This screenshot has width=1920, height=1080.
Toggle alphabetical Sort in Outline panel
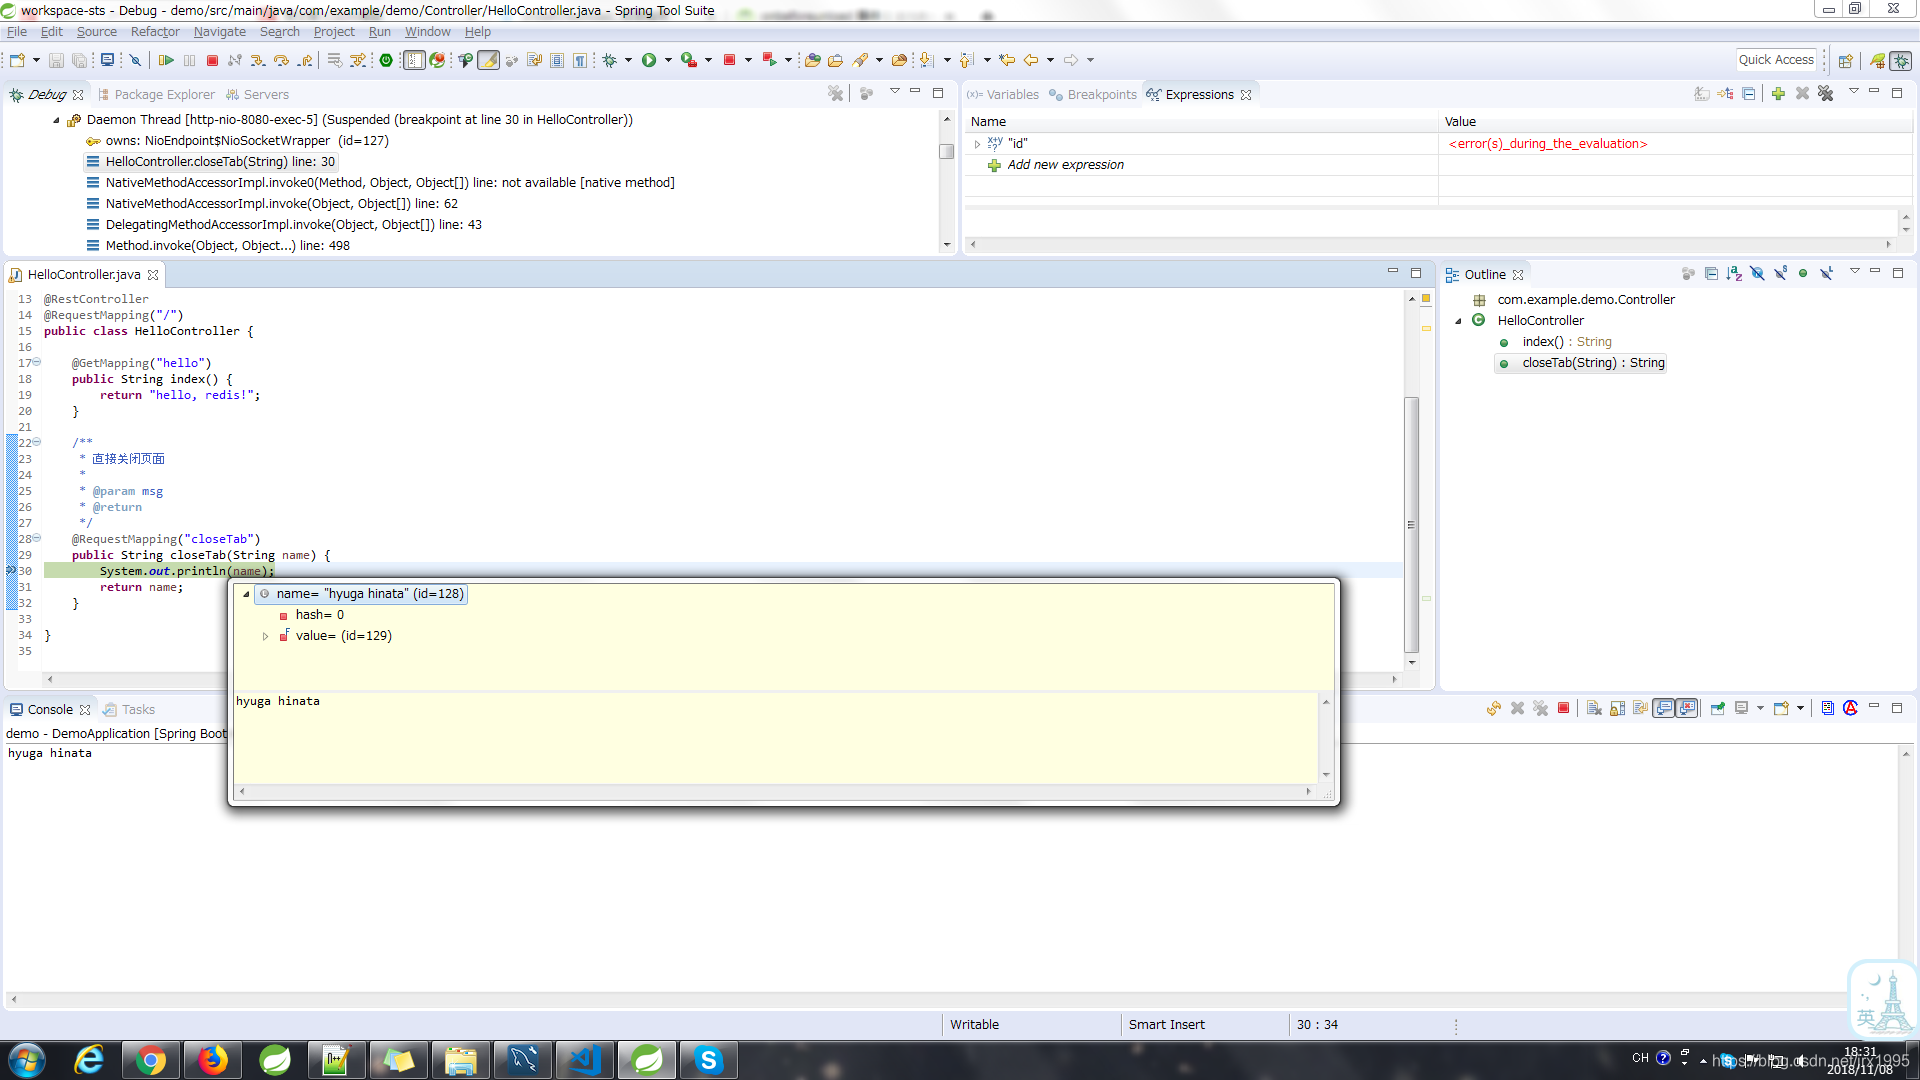(1734, 274)
